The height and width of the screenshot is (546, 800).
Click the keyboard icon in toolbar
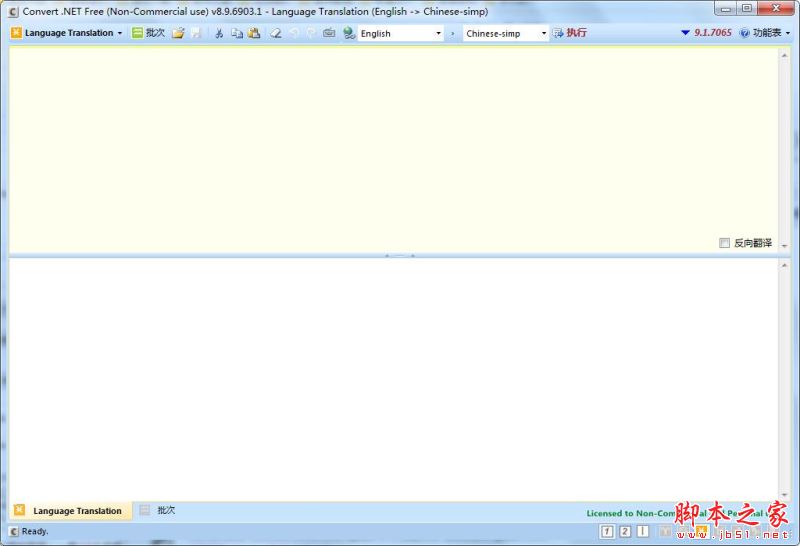coord(329,33)
